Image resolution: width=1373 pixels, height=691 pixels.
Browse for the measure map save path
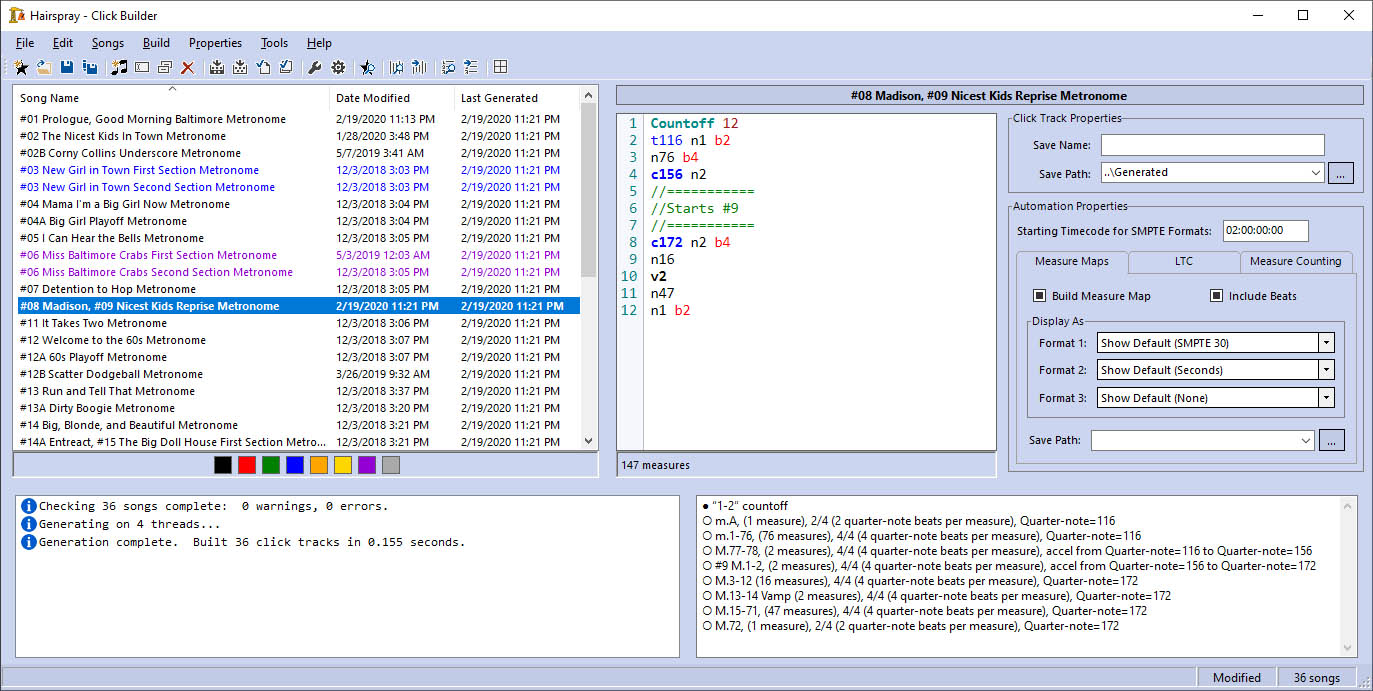point(1332,440)
